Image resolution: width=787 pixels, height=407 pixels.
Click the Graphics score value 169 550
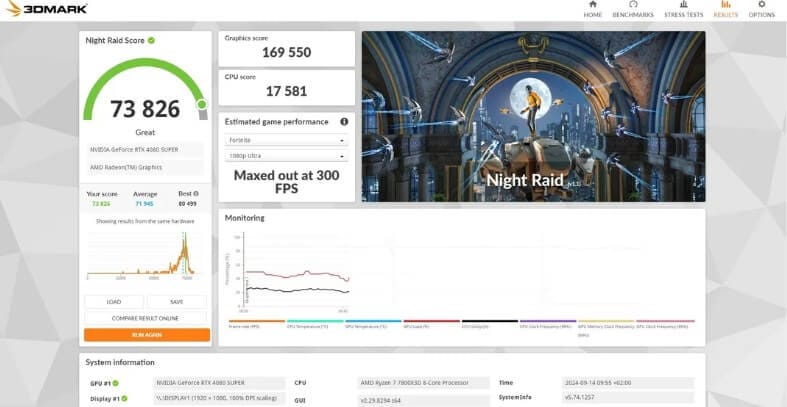click(287, 52)
